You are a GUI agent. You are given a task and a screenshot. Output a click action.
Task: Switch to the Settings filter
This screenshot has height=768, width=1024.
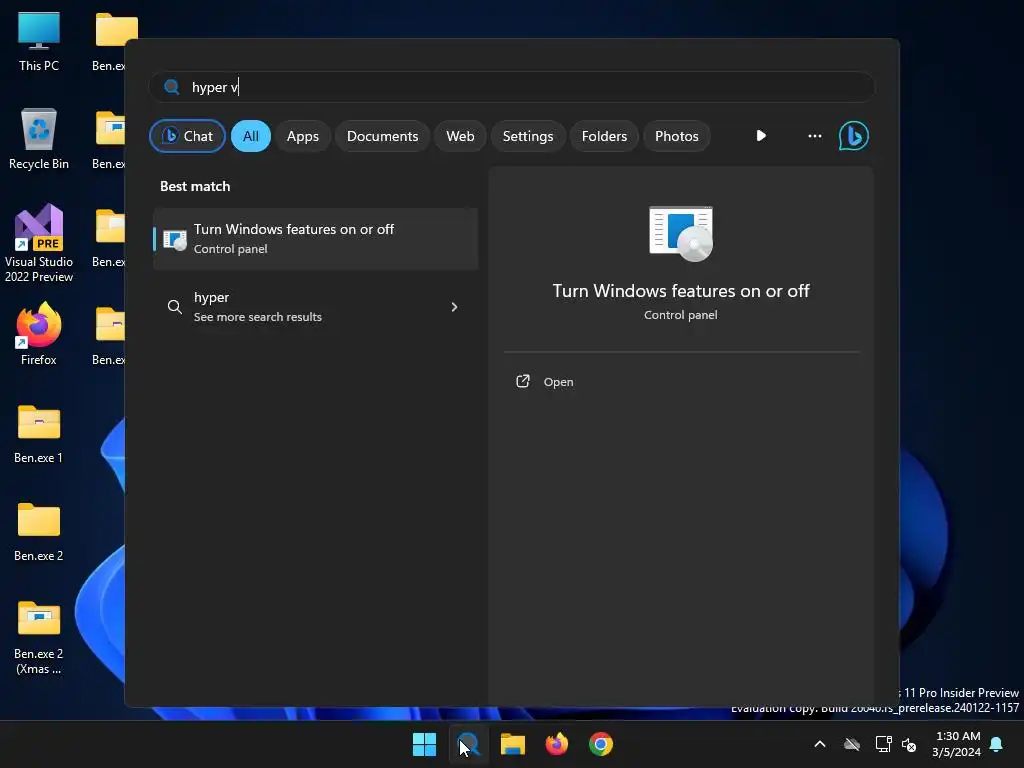528,136
